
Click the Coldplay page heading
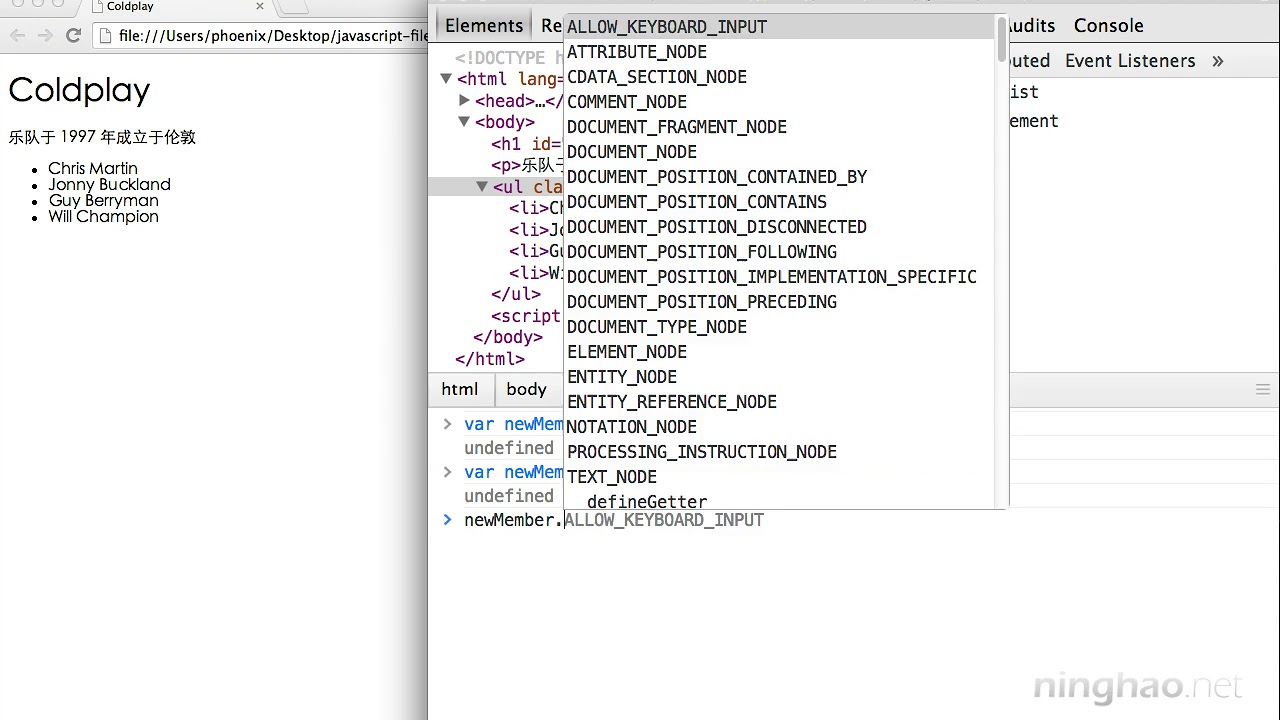(x=79, y=91)
